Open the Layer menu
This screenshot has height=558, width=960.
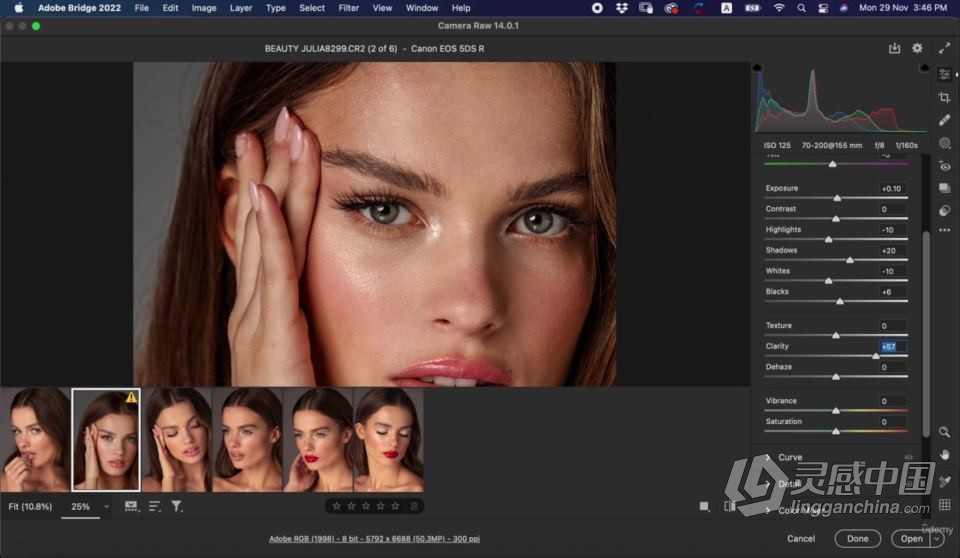(241, 8)
